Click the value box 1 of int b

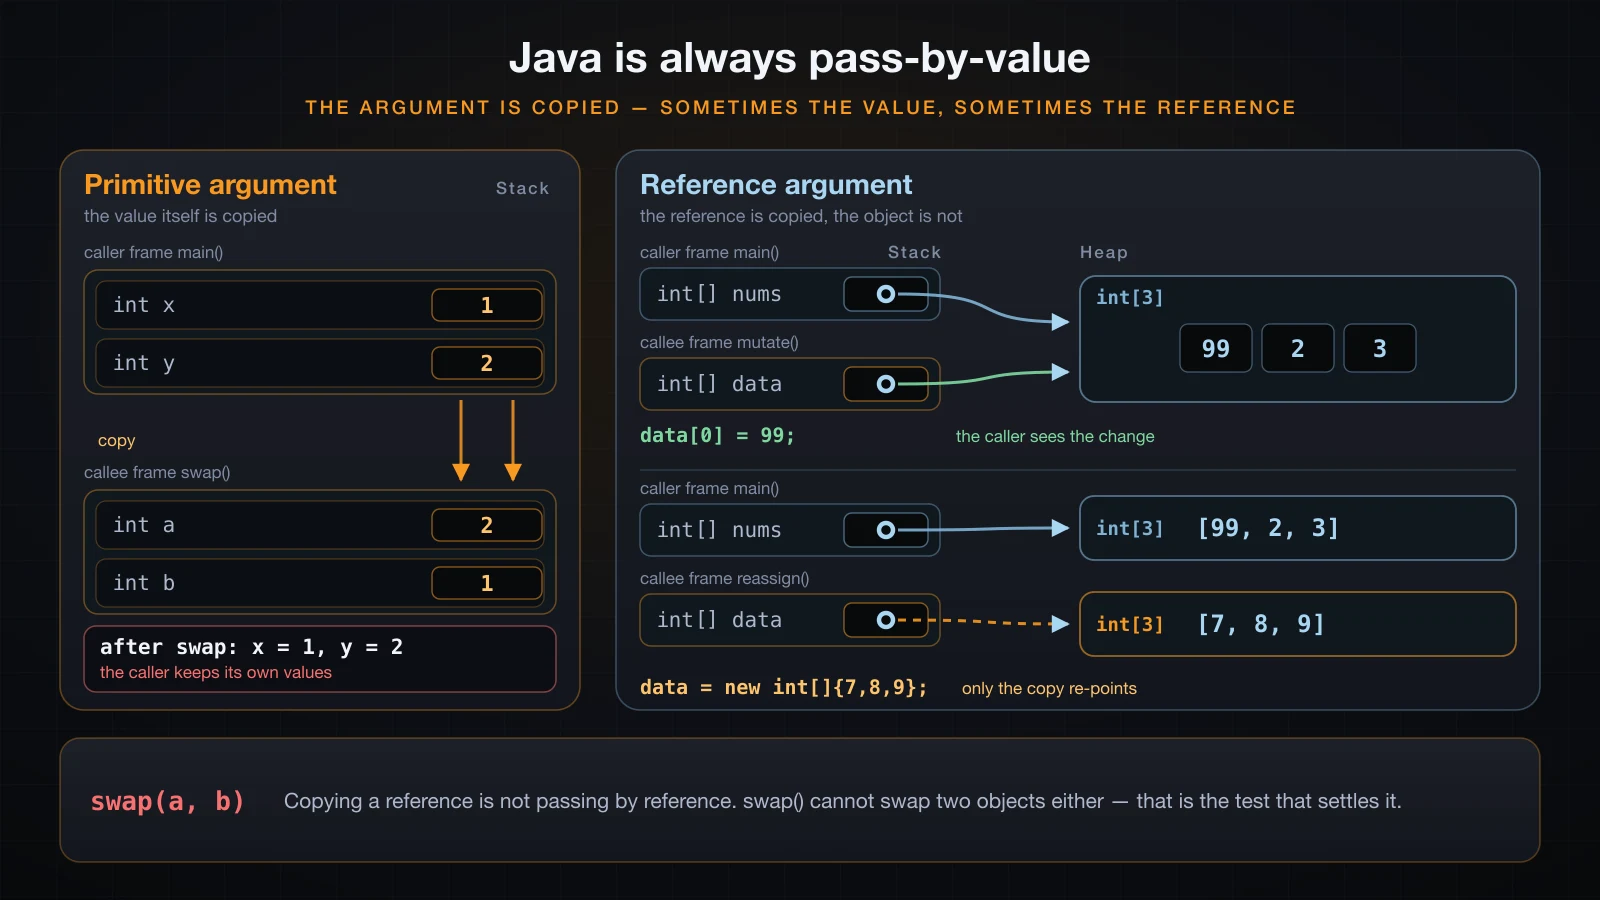pos(487,583)
